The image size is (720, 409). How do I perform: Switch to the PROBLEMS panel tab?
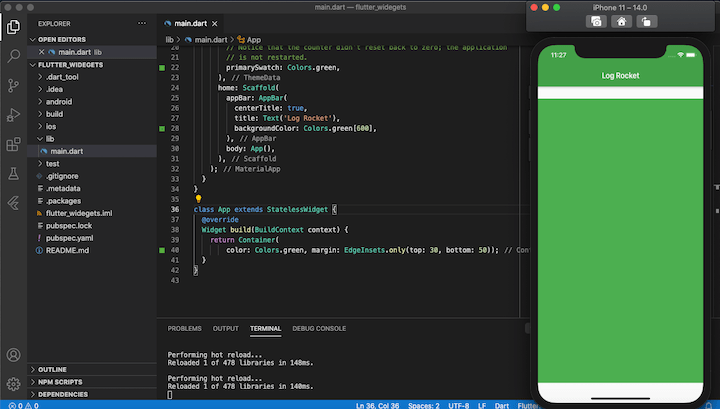tap(184, 329)
